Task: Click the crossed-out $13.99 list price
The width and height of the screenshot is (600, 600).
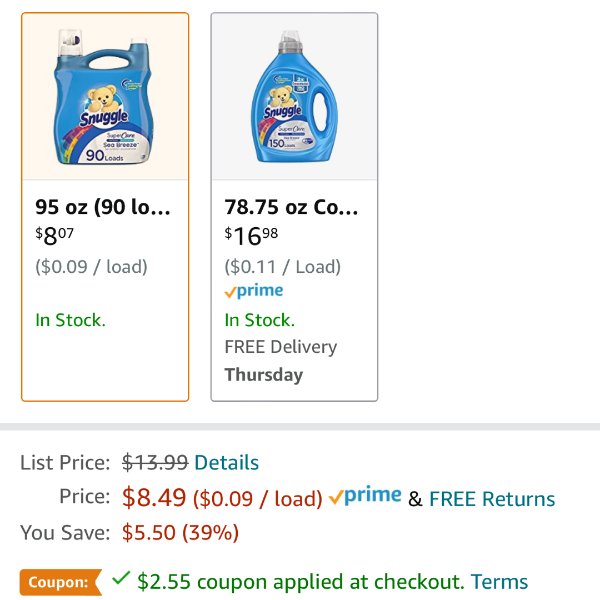Action: pyautogui.click(x=155, y=462)
